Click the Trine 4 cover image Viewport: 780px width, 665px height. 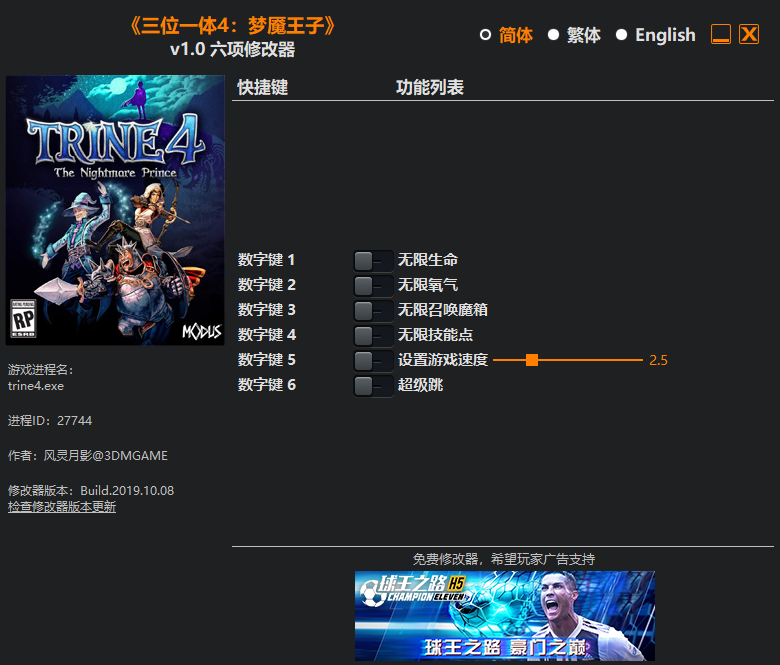pos(115,210)
